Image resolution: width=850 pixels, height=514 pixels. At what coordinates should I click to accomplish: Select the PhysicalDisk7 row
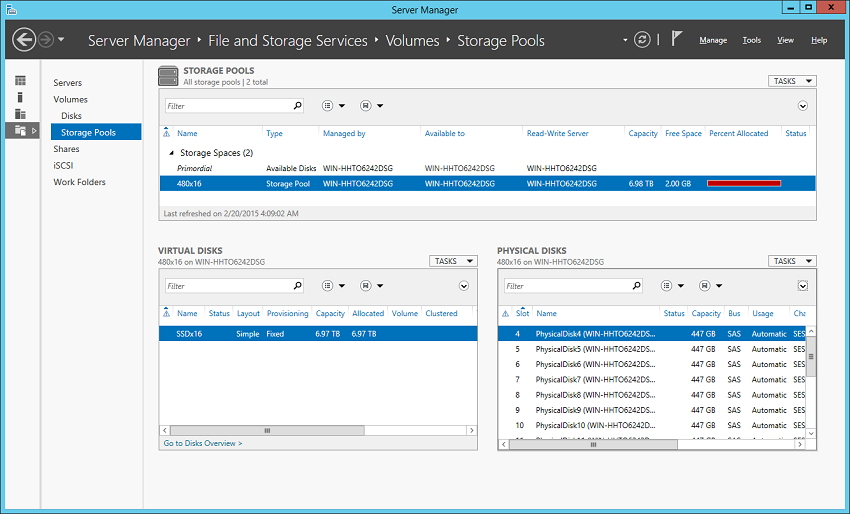coord(652,380)
